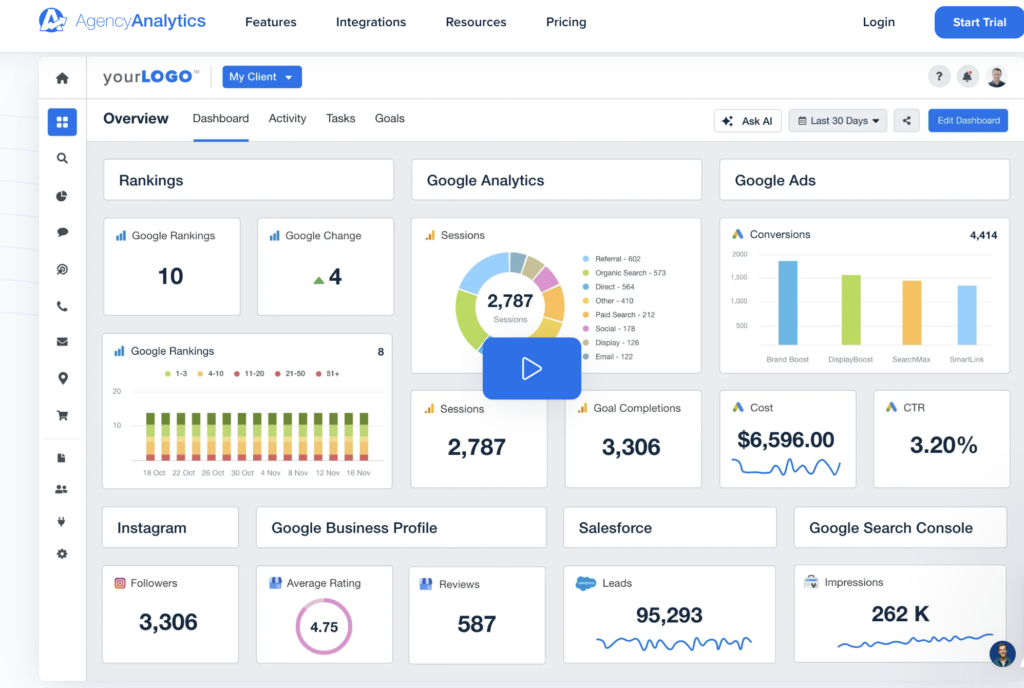This screenshot has height=688, width=1024.
Task: Select the dashboard grid icon in the sidebar
Action: [x=62, y=122]
